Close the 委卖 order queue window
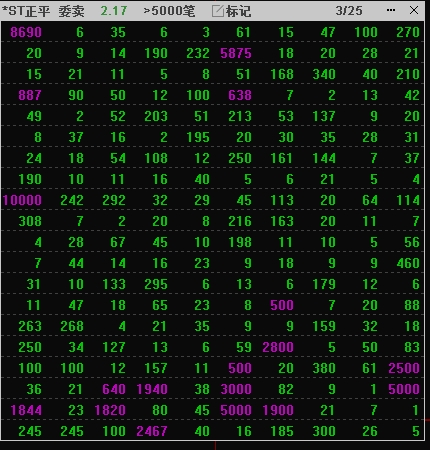Viewport: 430px width, 450px height. [x=414, y=10]
